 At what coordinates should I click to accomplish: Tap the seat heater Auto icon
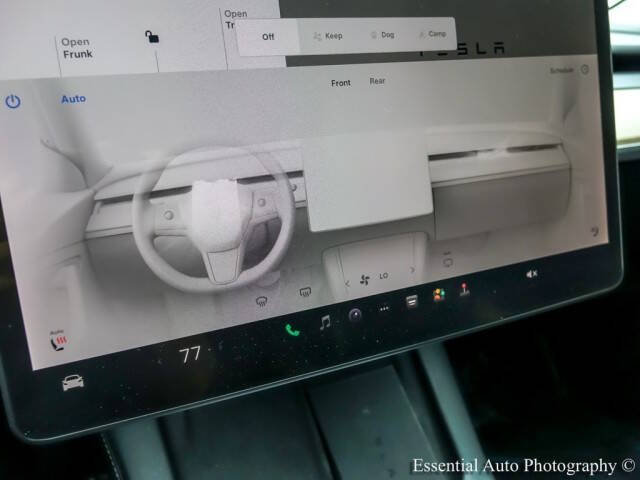[58, 340]
